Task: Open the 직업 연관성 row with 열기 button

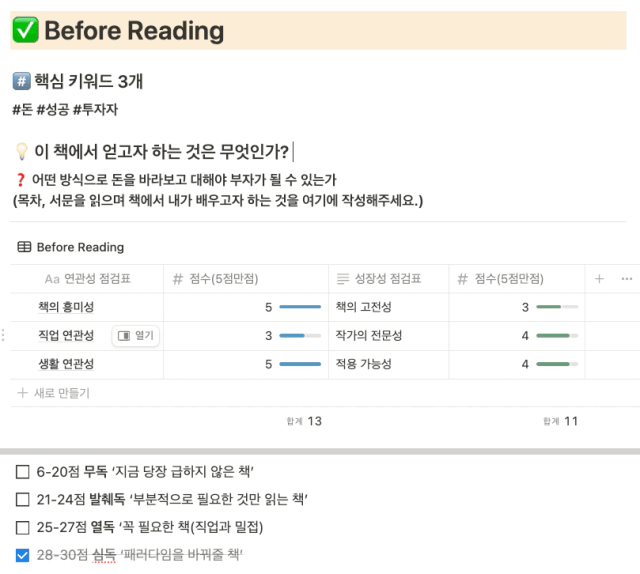Action: point(136,336)
